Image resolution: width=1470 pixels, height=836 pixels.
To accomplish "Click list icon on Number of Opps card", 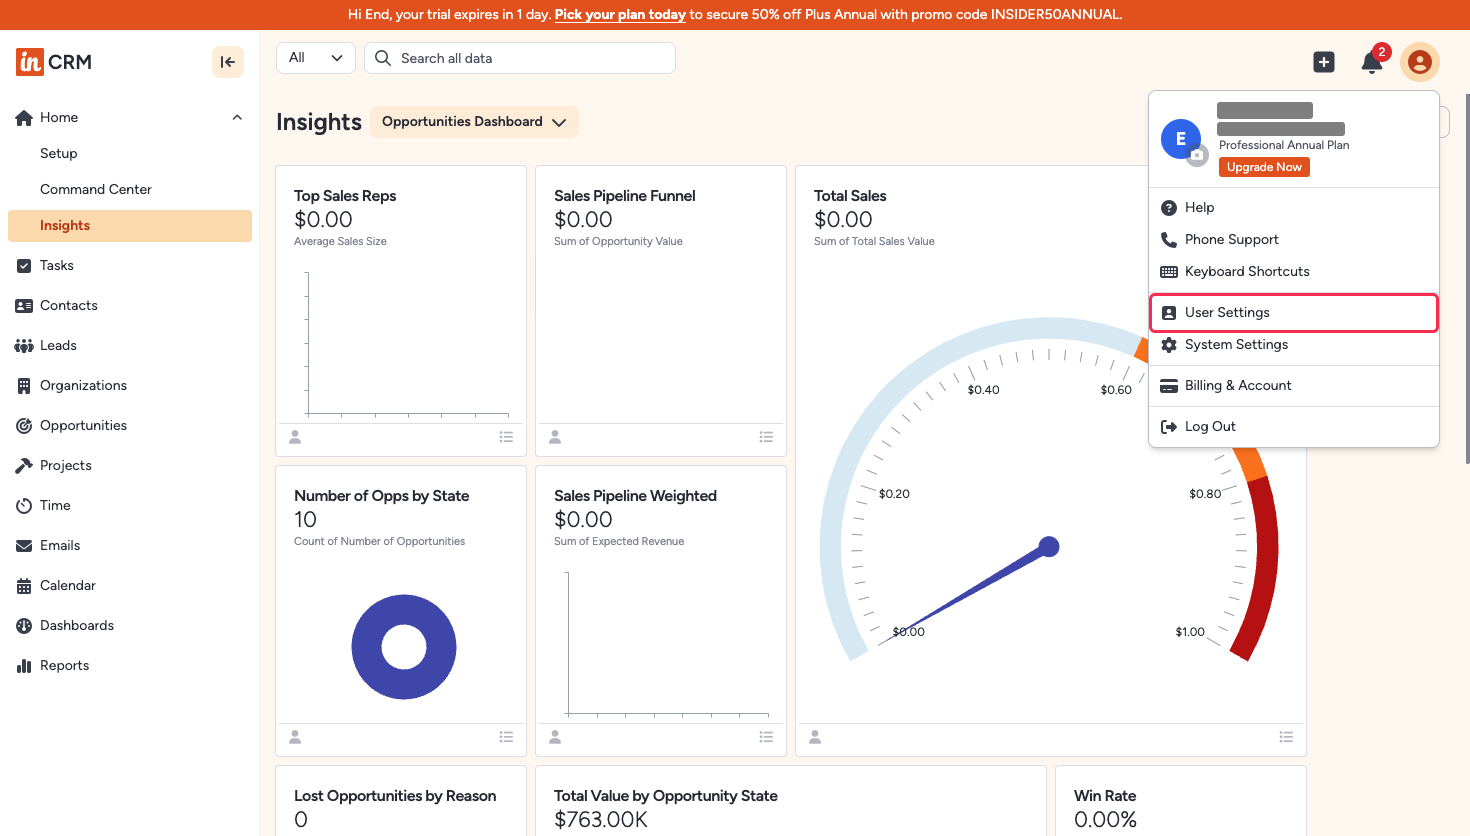I will (x=507, y=737).
